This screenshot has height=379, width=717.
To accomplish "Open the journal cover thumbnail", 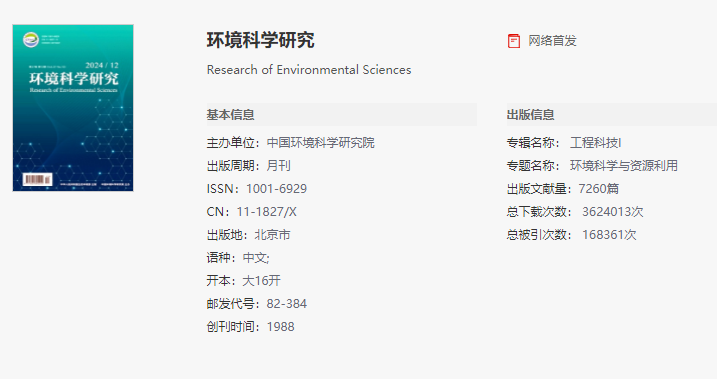I will (73, 108).
